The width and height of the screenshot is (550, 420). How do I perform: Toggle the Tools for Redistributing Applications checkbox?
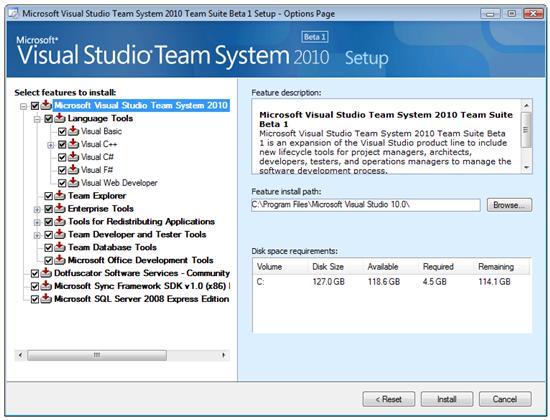[48, 222]
